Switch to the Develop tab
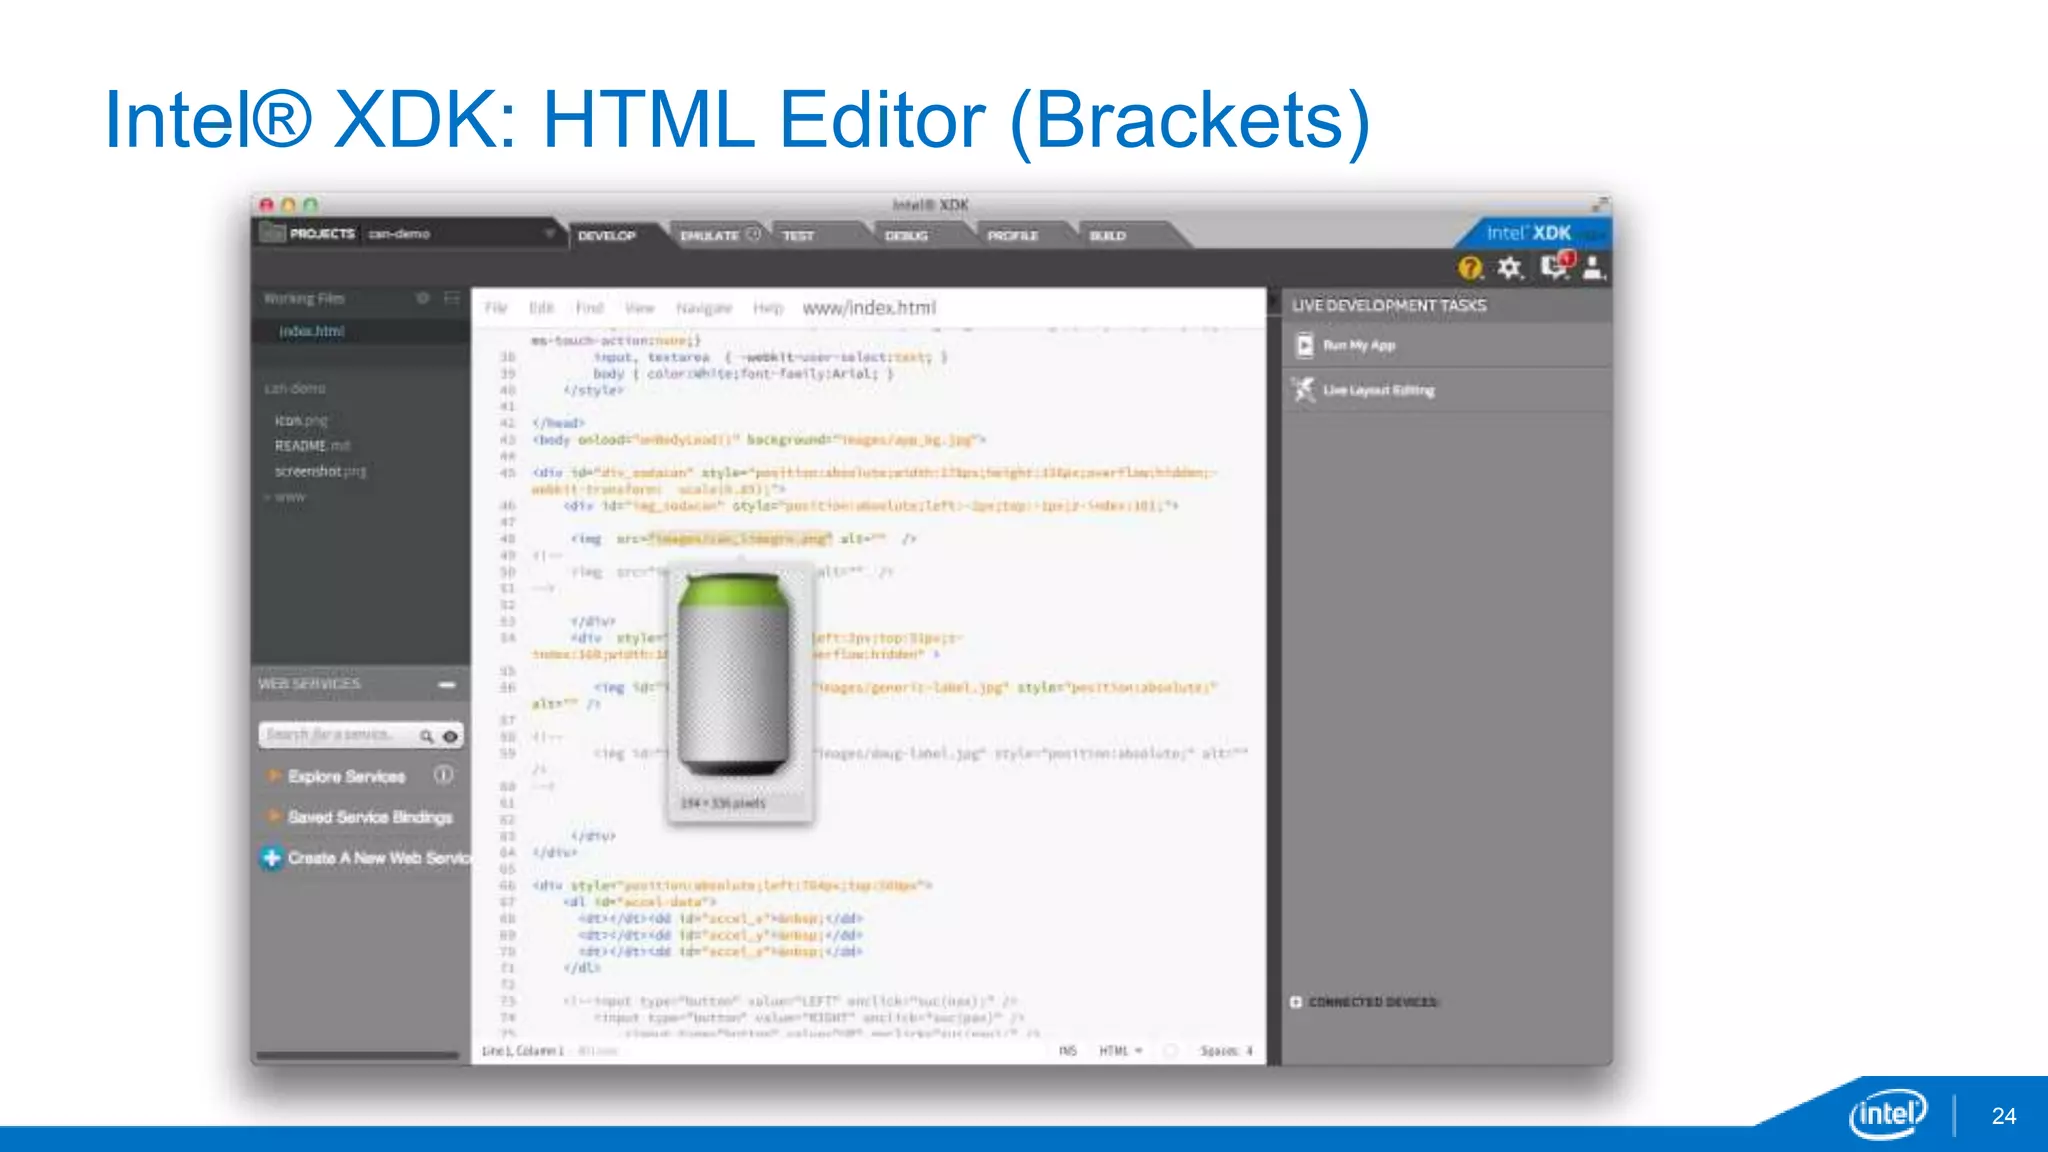 pos(607,236)
